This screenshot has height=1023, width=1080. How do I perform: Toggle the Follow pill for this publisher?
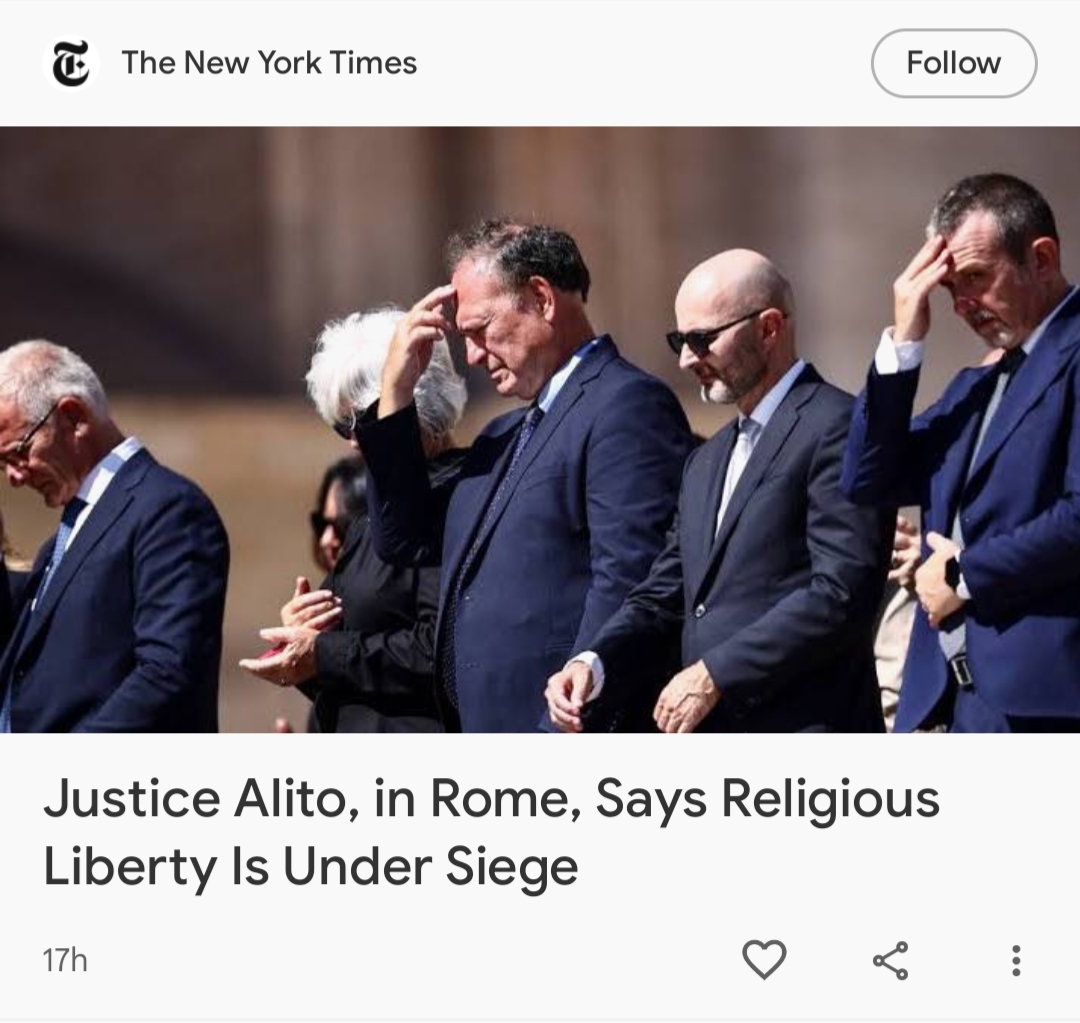[x=954, y=63]
